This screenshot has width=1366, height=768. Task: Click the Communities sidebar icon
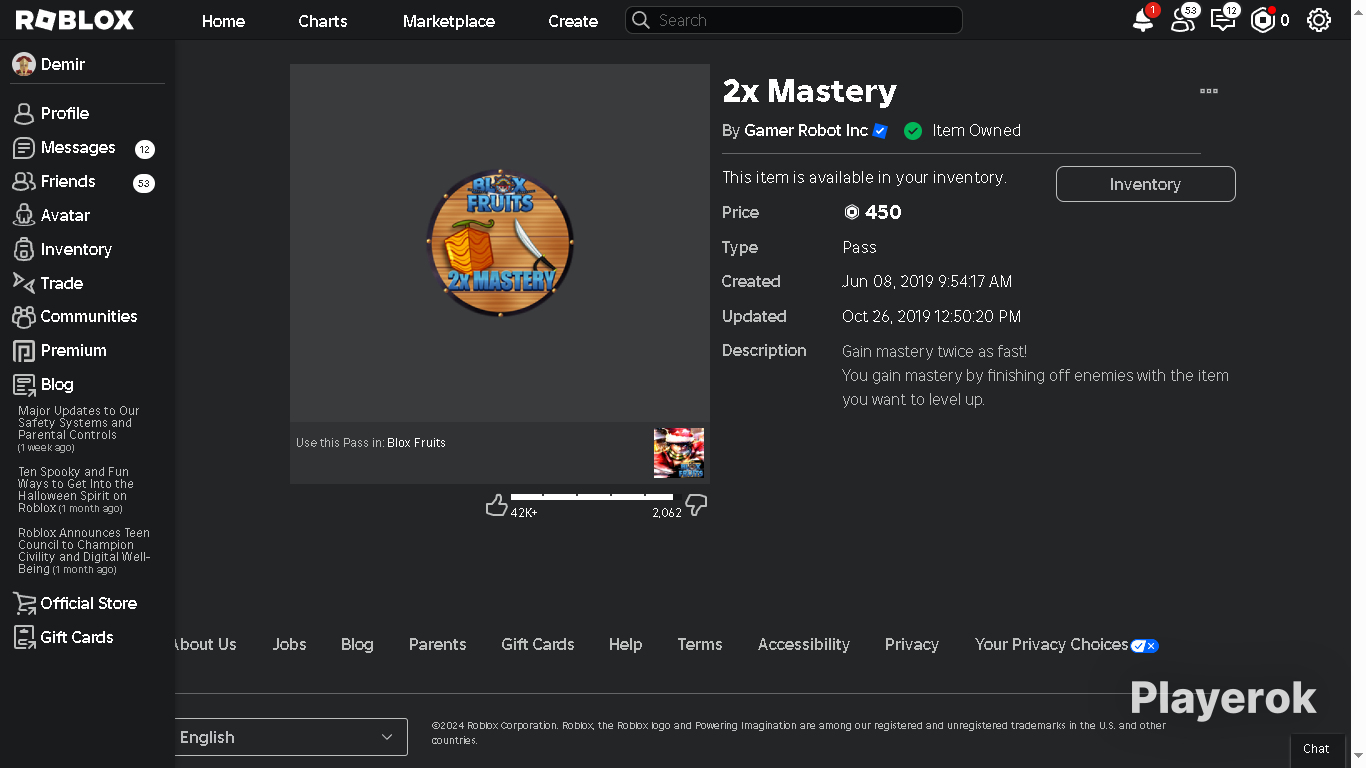pos(24,317)
